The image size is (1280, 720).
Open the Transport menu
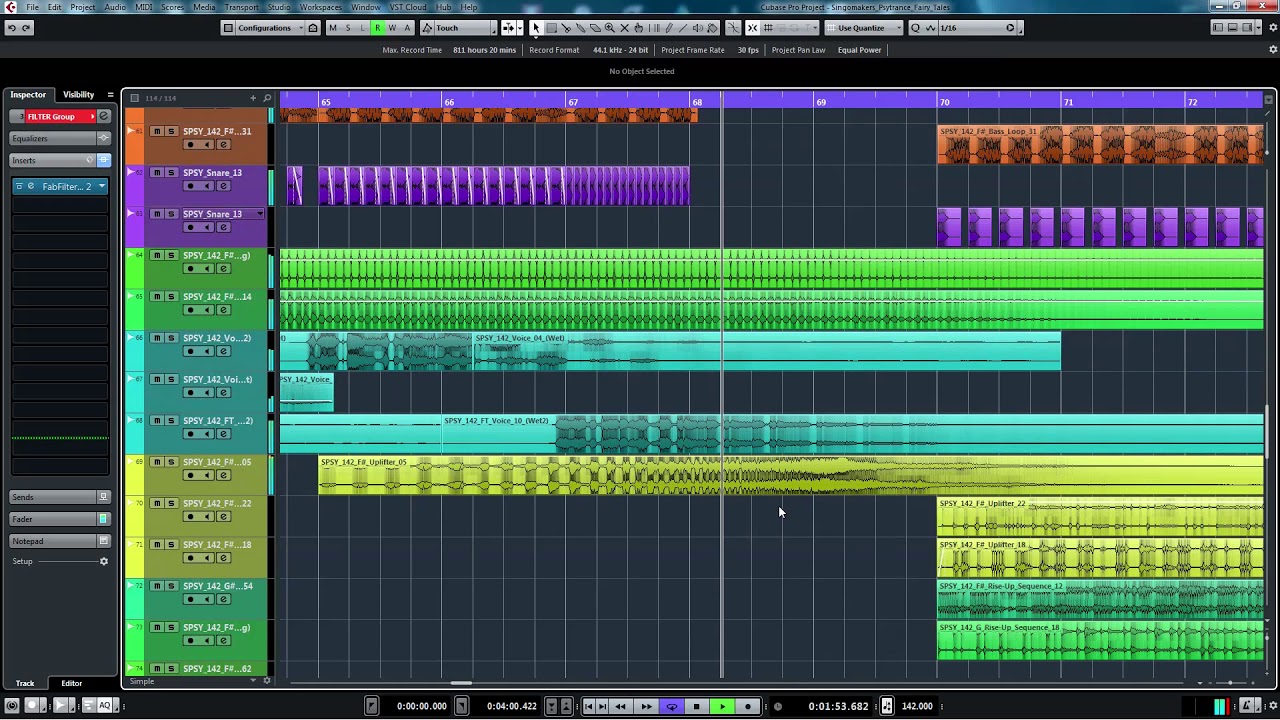coord(241,7)
